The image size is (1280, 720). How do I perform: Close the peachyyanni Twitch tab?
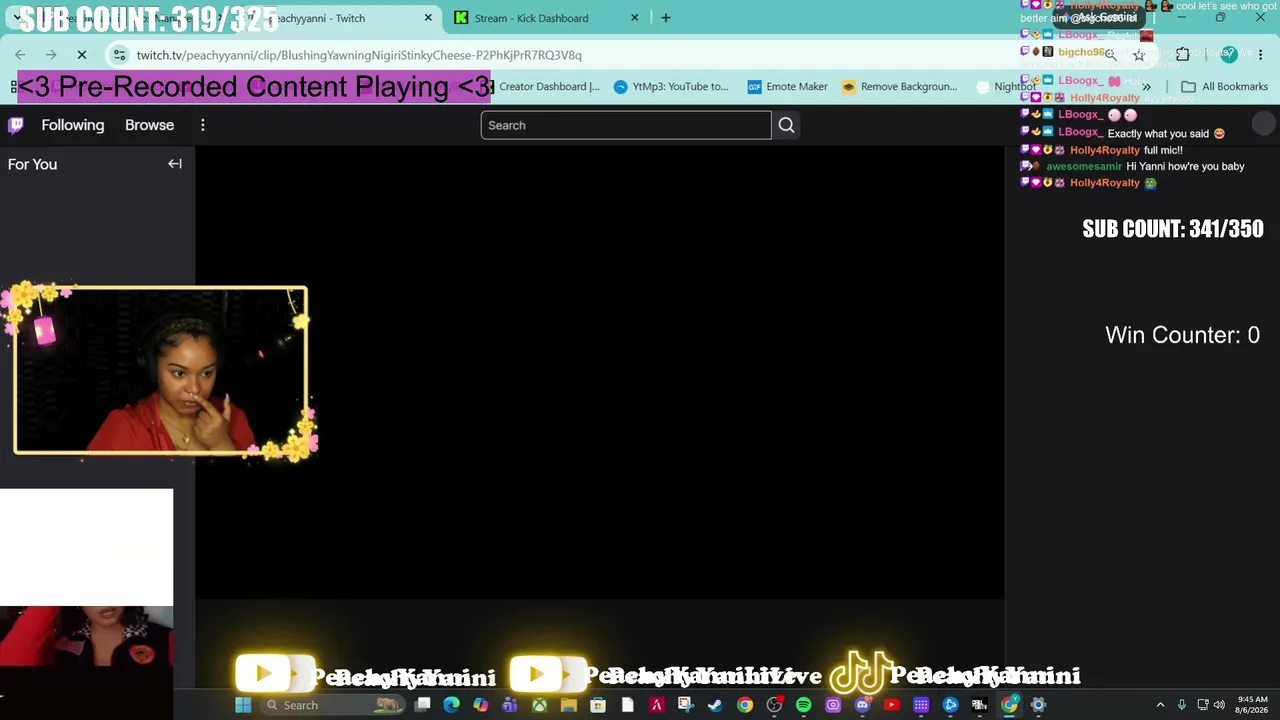click(428, 18)
